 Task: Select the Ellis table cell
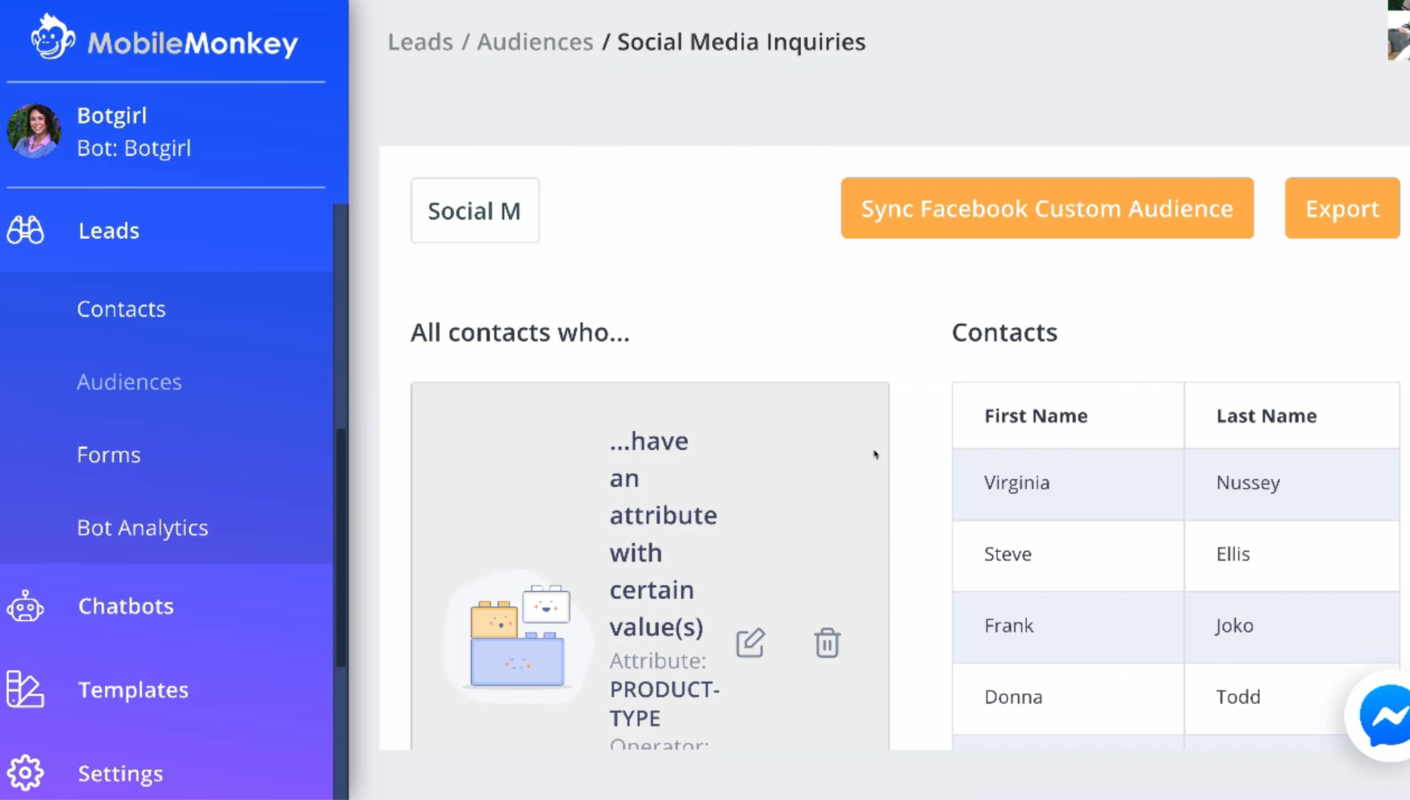point(1292,555)
